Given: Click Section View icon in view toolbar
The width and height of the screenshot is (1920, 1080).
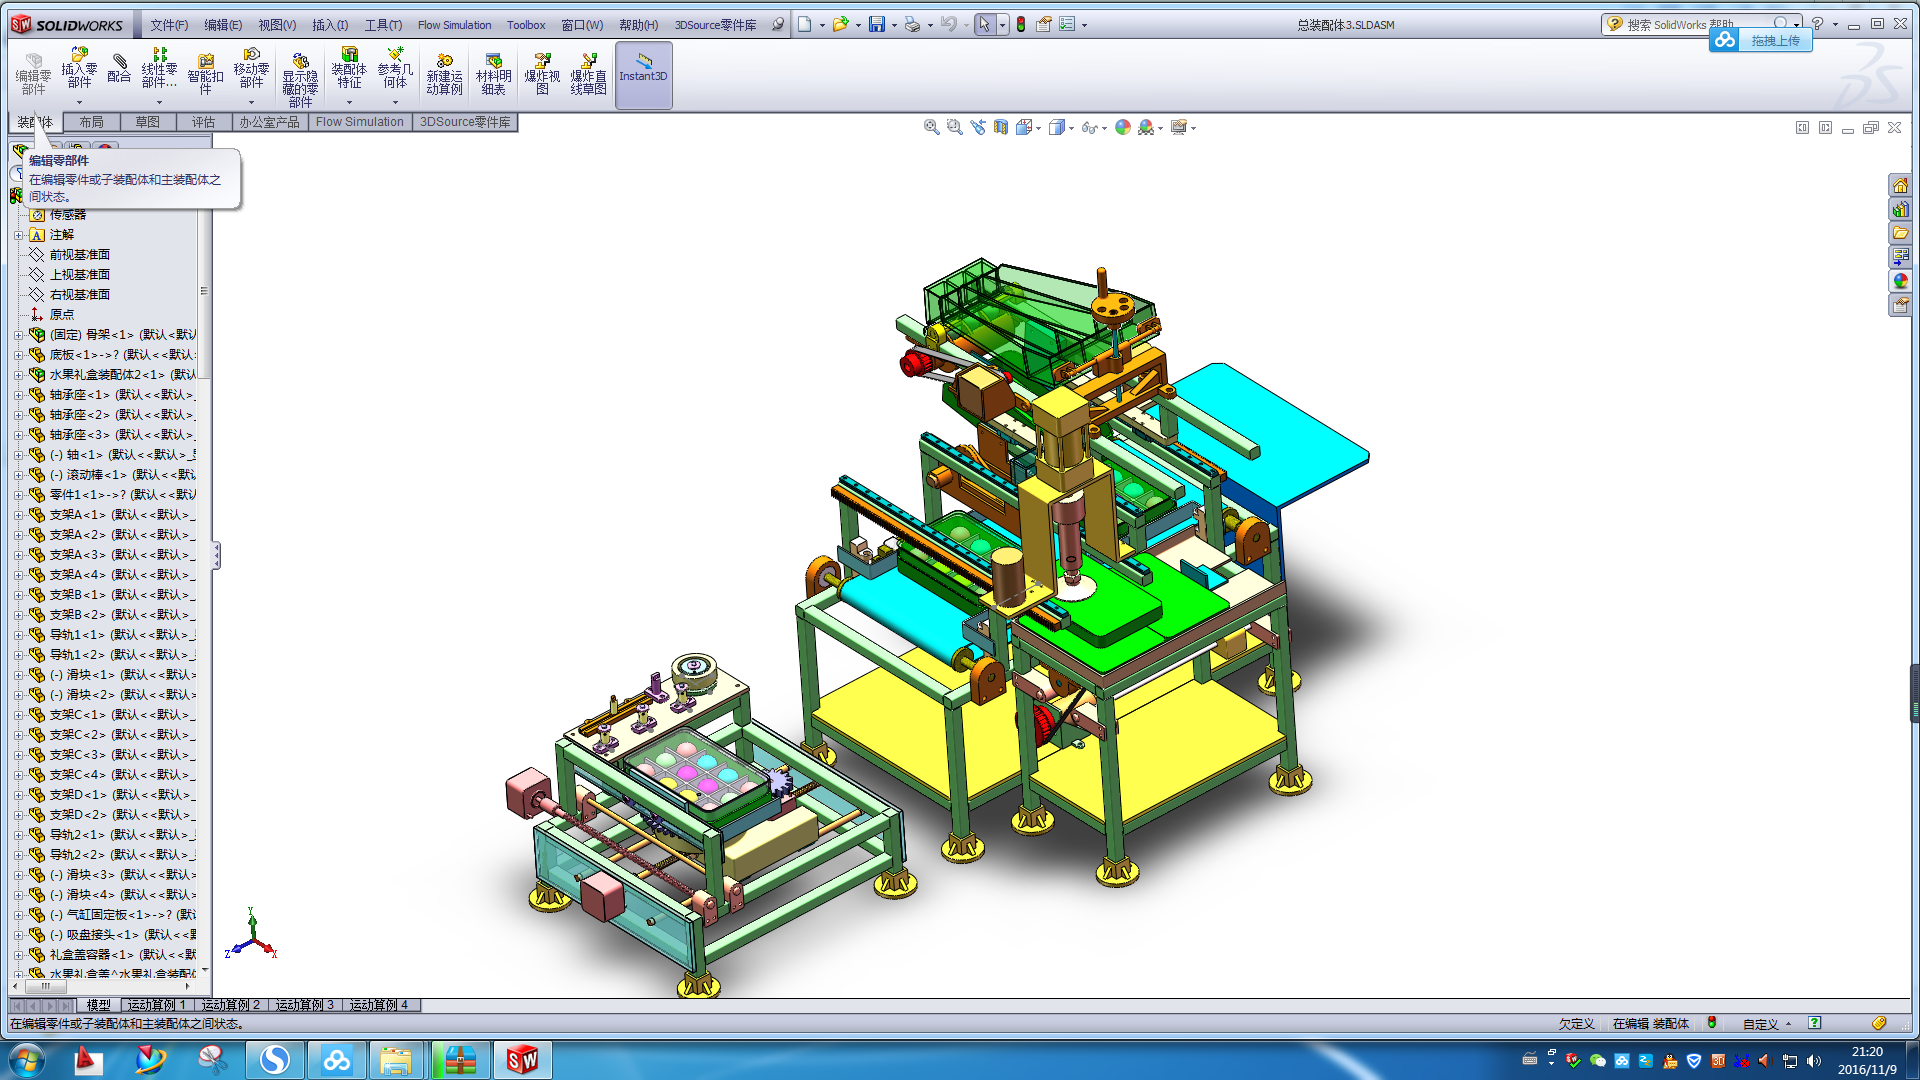Looking at the screenshot, I should (x=1001, y=127).
